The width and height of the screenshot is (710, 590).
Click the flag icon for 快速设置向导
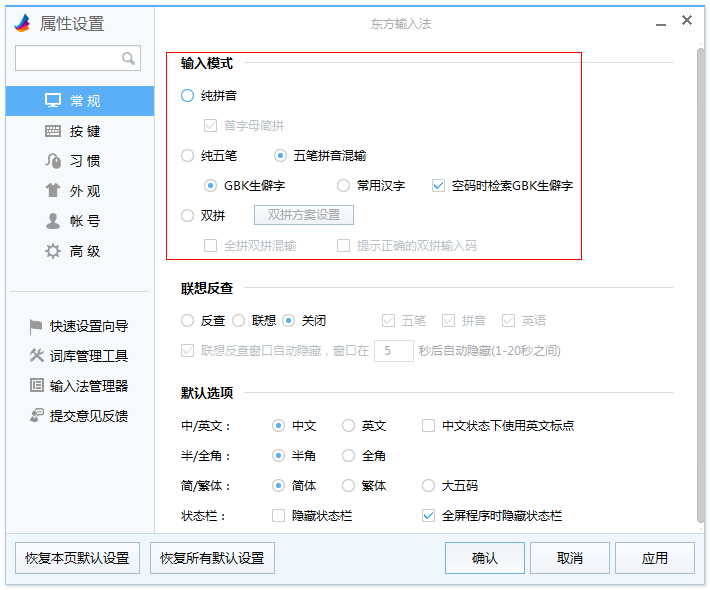[35, 326]
